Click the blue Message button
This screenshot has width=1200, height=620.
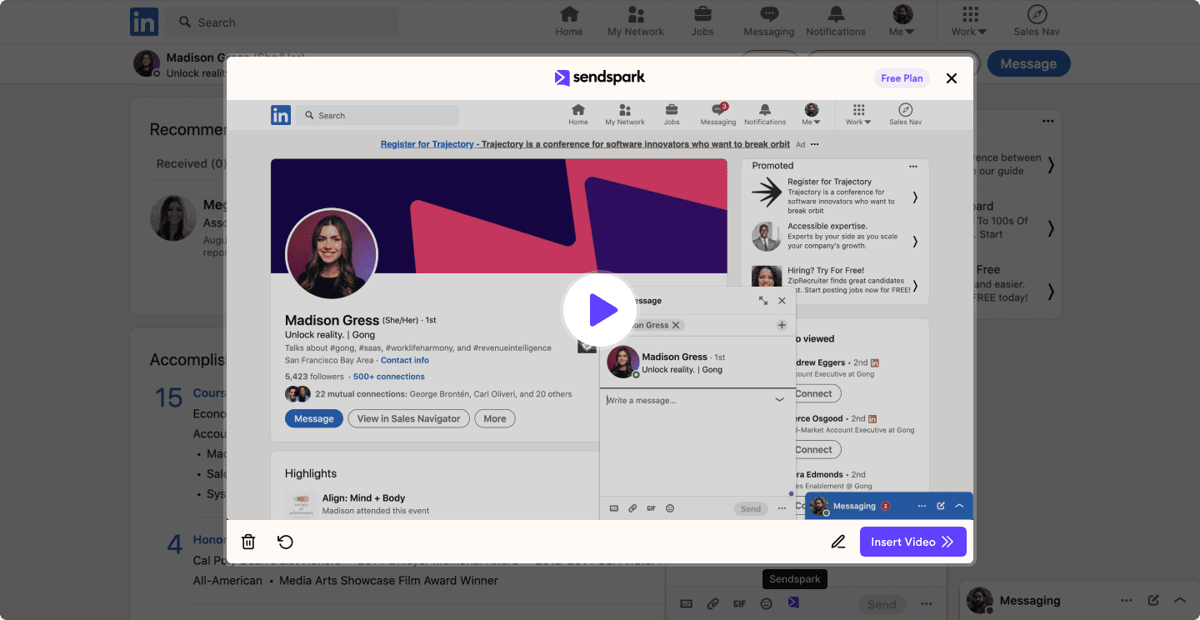pyautogui.click(x=1028, y=63)
